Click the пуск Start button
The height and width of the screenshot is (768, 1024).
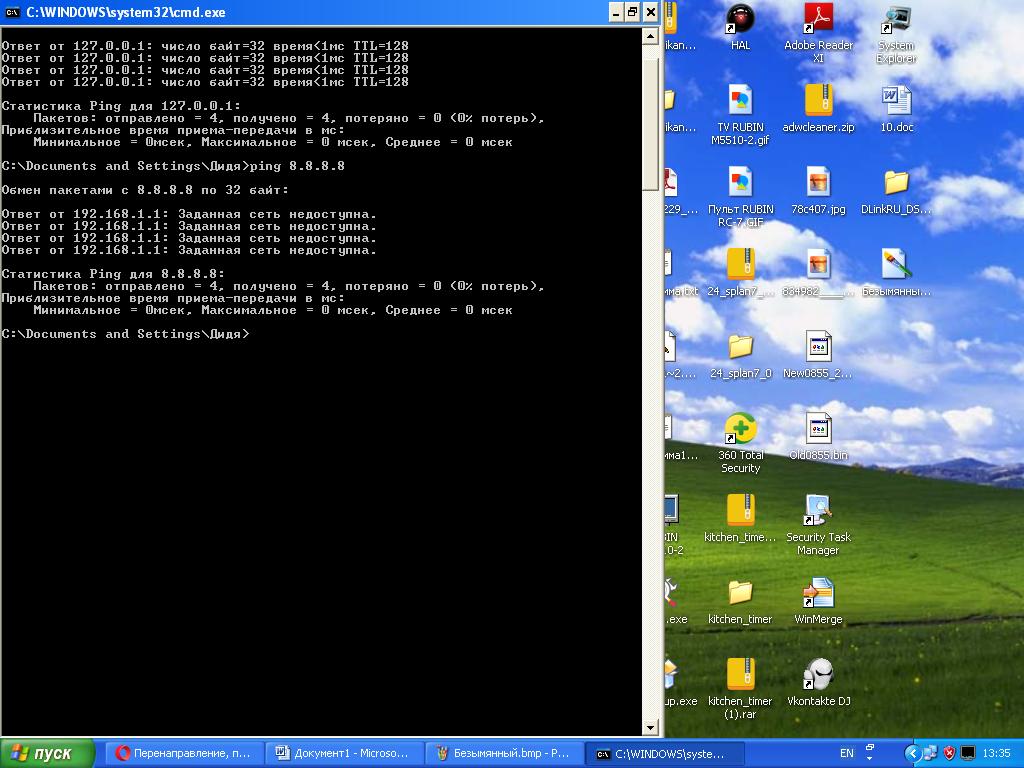click(47, 753)
